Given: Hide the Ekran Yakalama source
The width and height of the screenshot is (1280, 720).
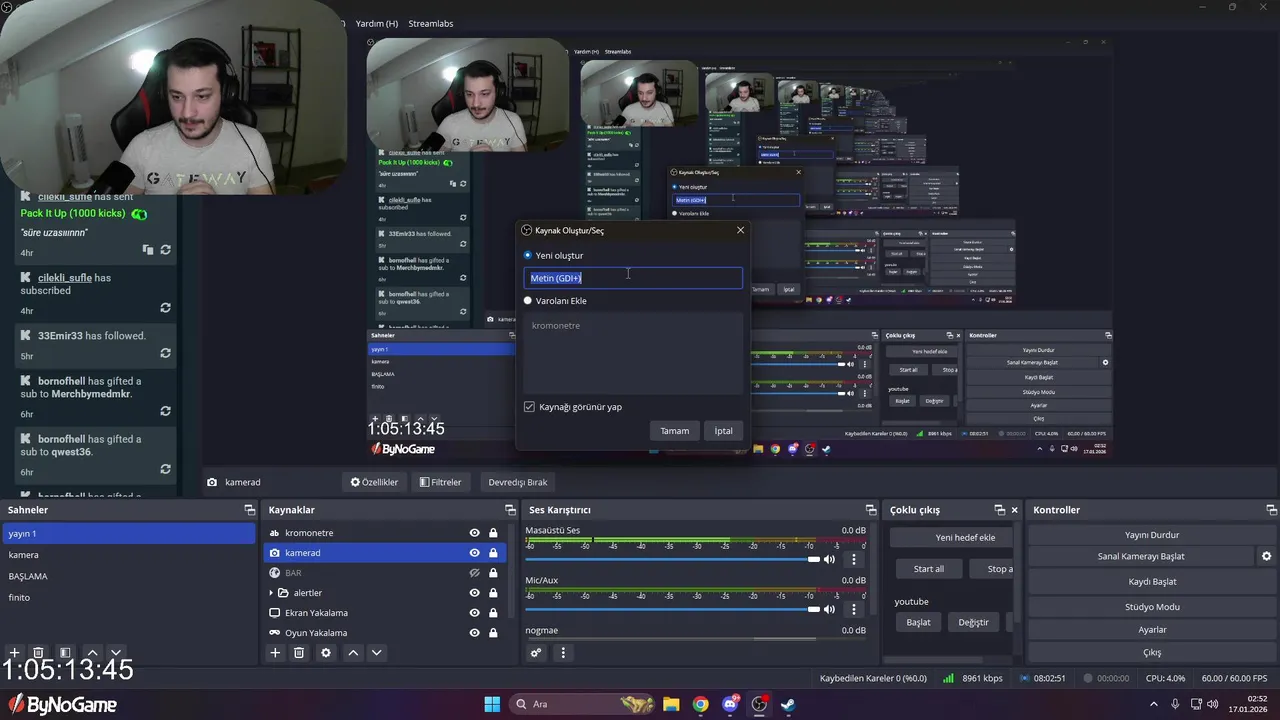Looking at the screenshot, I should [474, 613].
